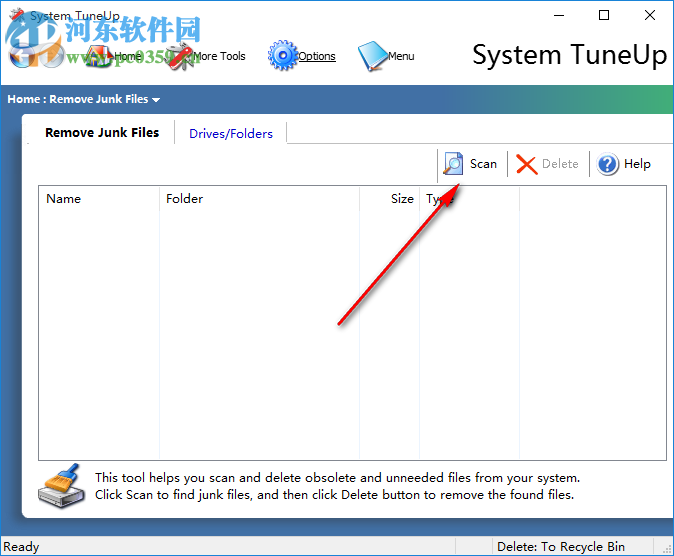The height and width of the screenshot is (556, 674).
Task: Click the Delete button label
Action: (560, 164)
